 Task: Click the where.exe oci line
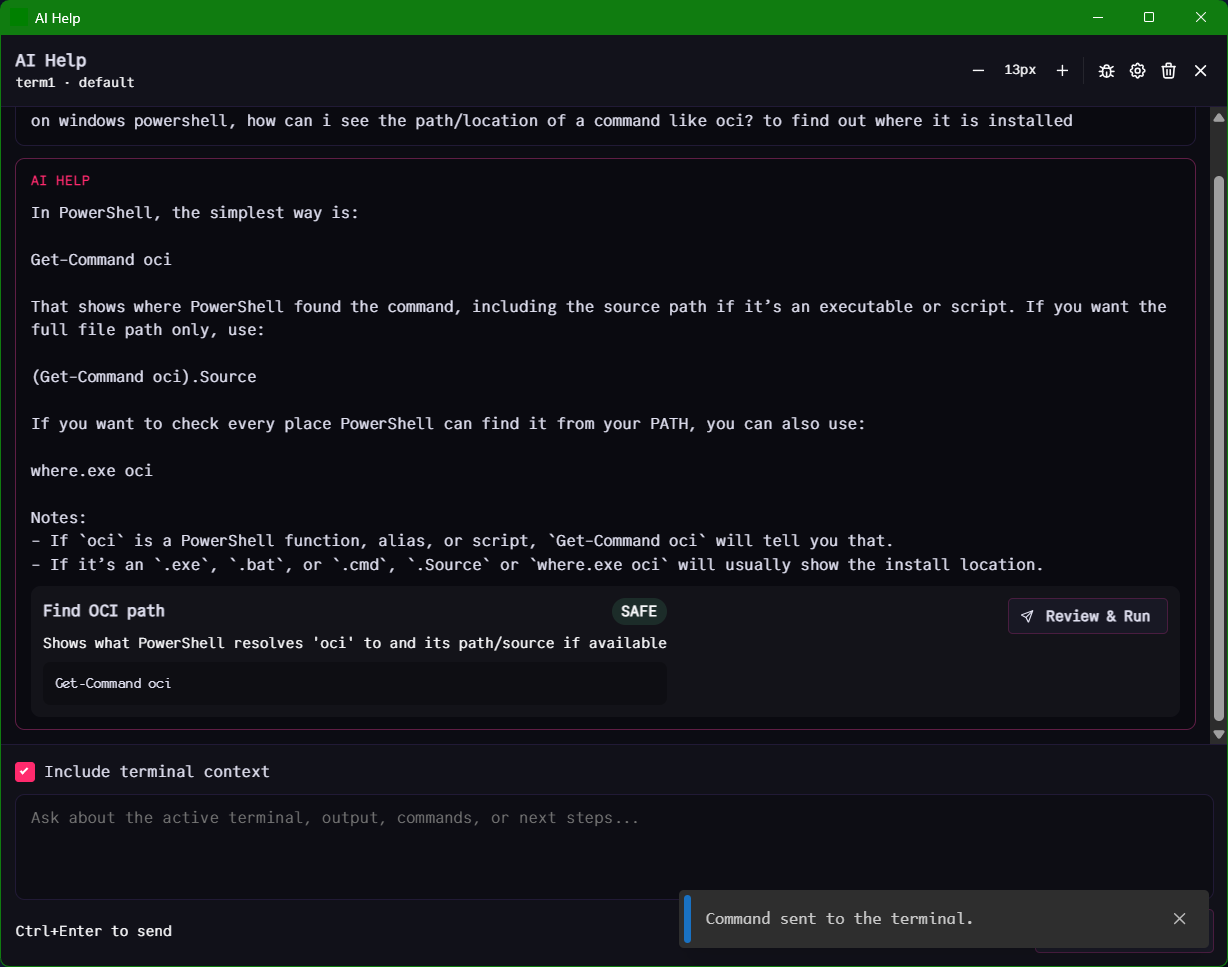92,470
